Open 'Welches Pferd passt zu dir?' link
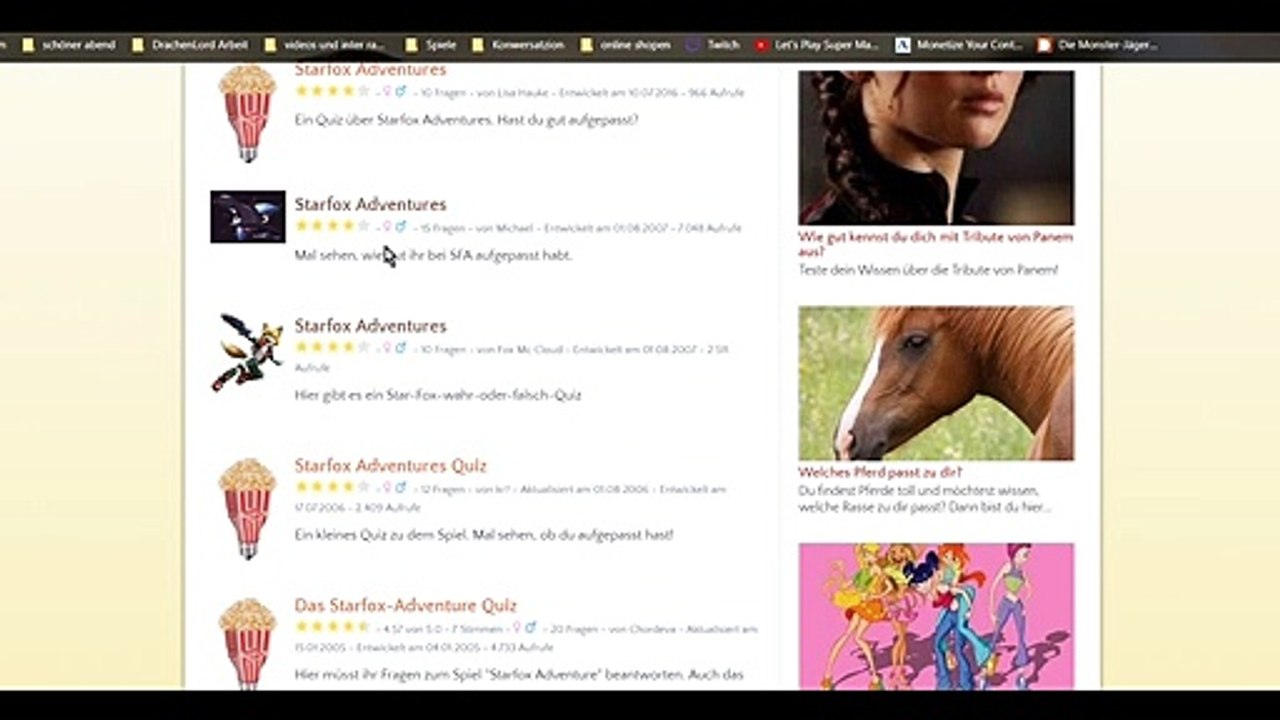 [x=880, y=472]
